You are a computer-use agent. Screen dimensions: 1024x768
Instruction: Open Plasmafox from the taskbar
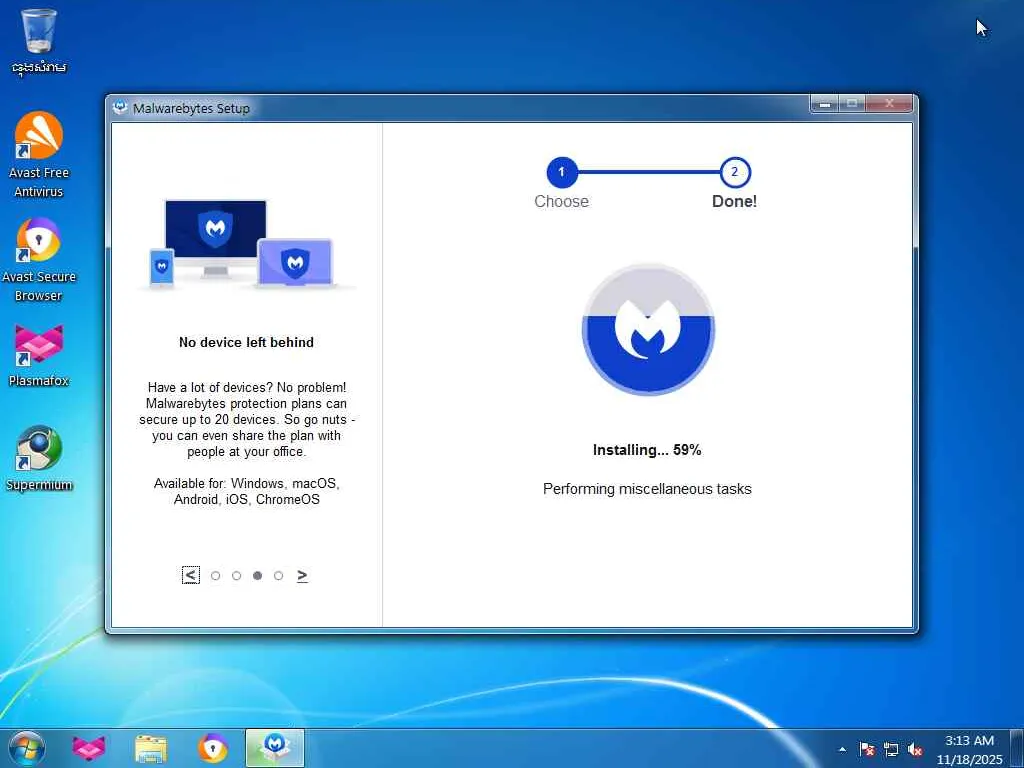tap(89, 748)
